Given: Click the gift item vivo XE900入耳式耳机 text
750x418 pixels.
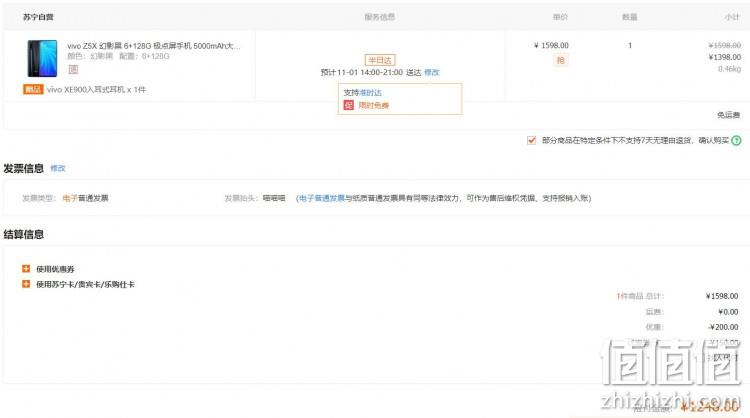Looking at the screenshot, I should (96, 89).
